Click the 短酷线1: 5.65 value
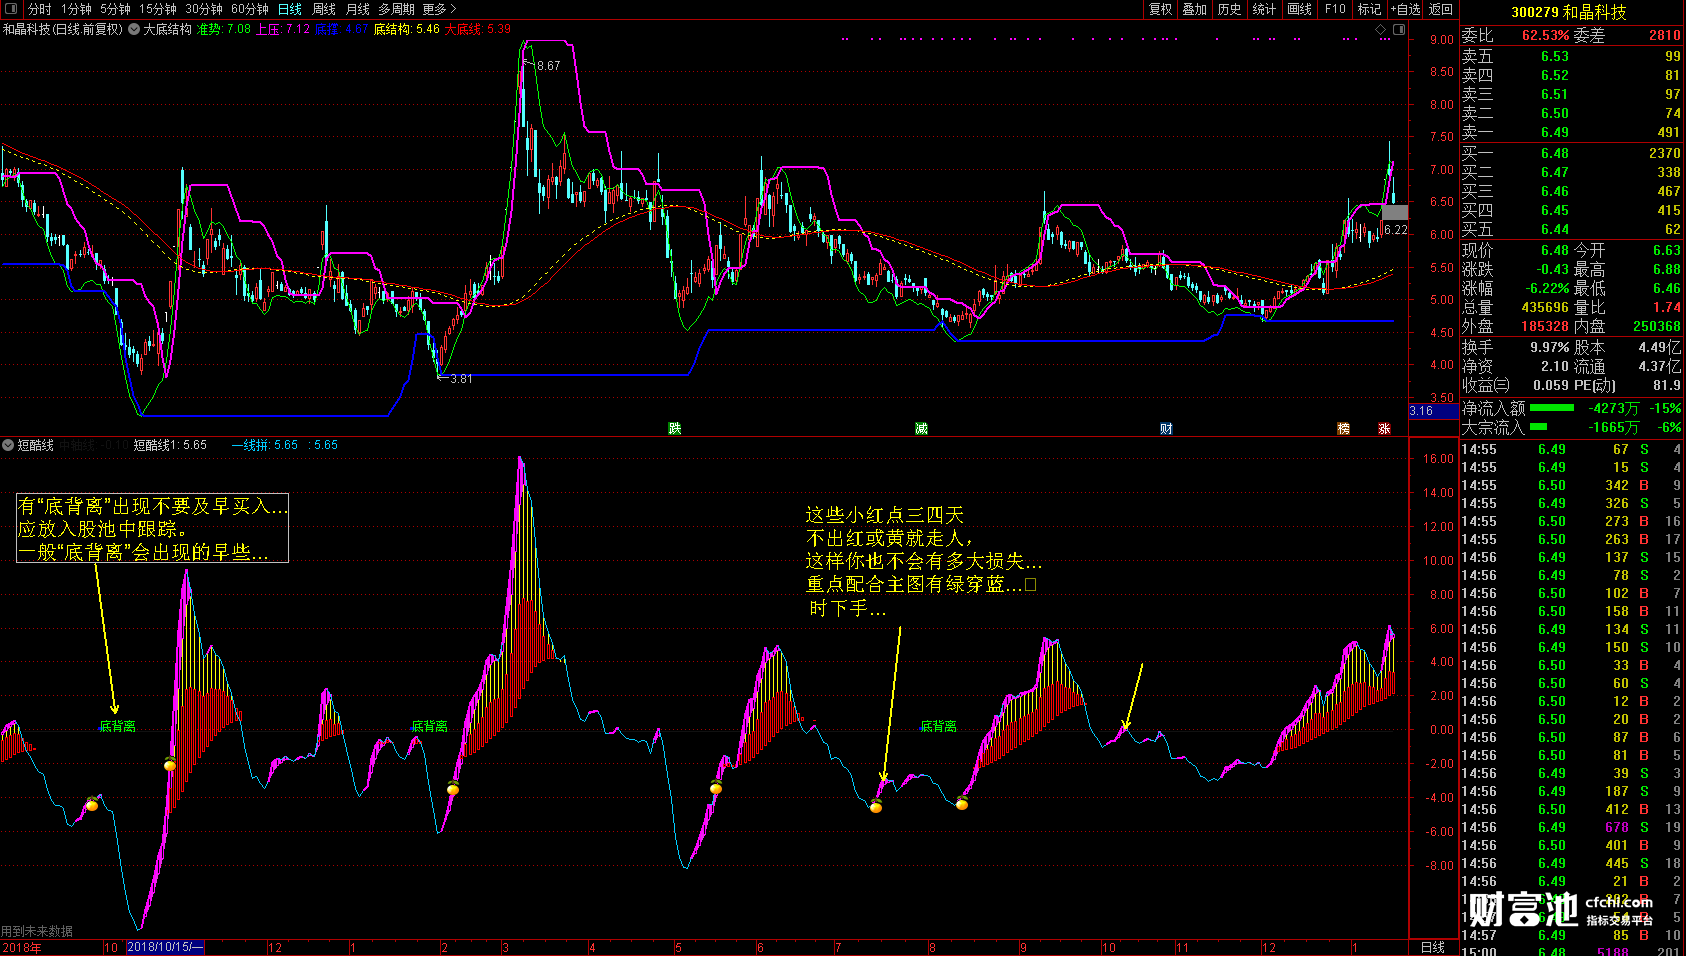 pyautogui.click(x=170, y=445)
